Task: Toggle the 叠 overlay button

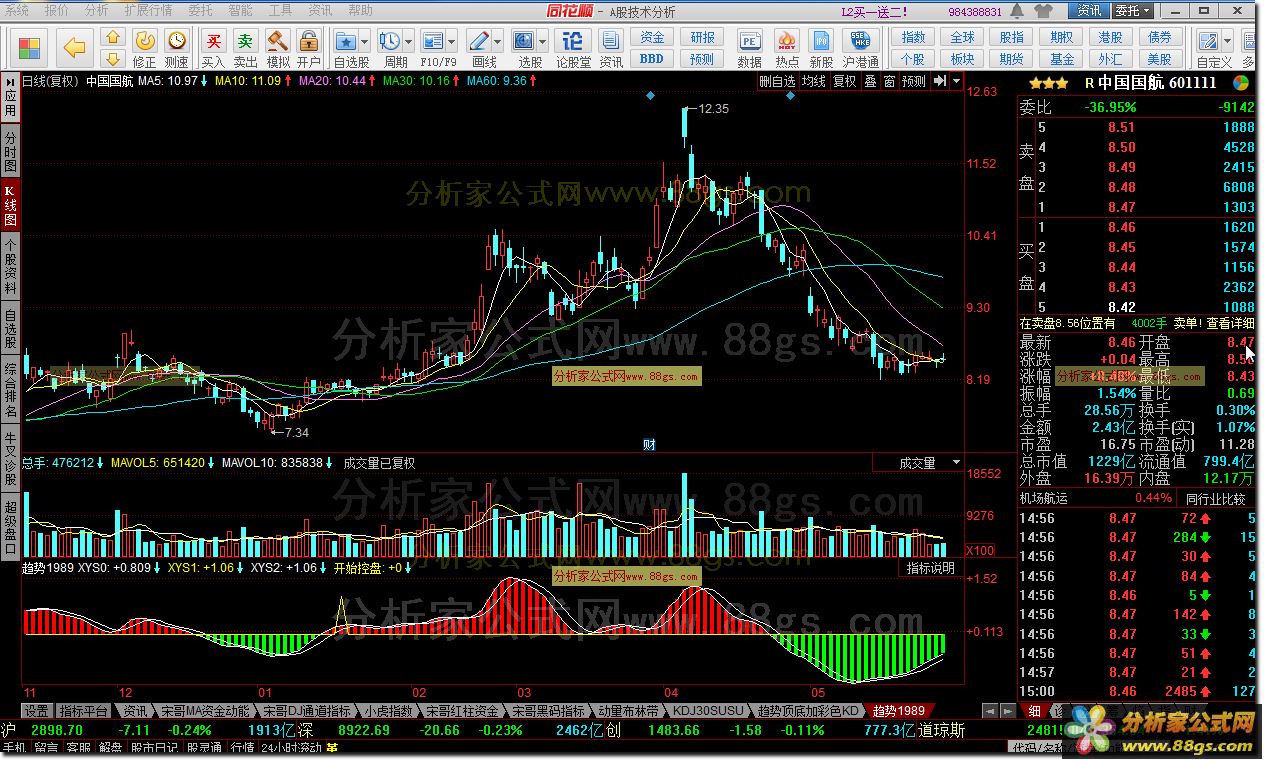Action: [871, 81]
